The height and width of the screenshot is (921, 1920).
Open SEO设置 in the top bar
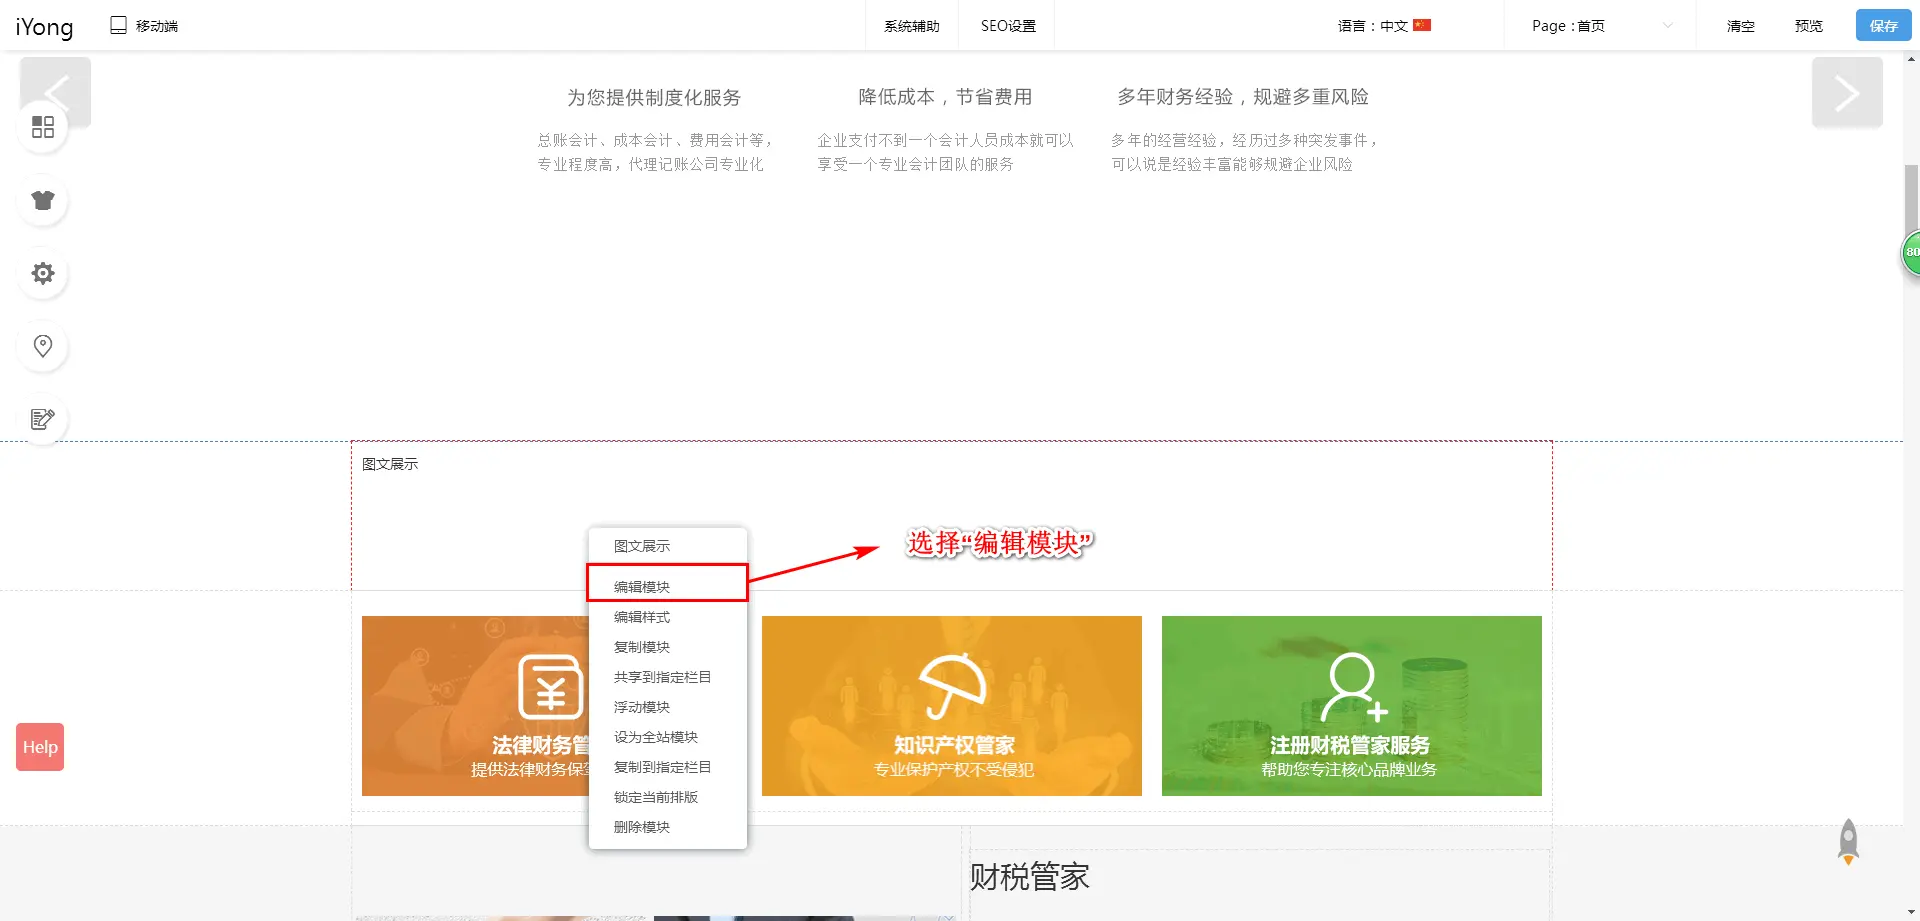point(1007,26)
